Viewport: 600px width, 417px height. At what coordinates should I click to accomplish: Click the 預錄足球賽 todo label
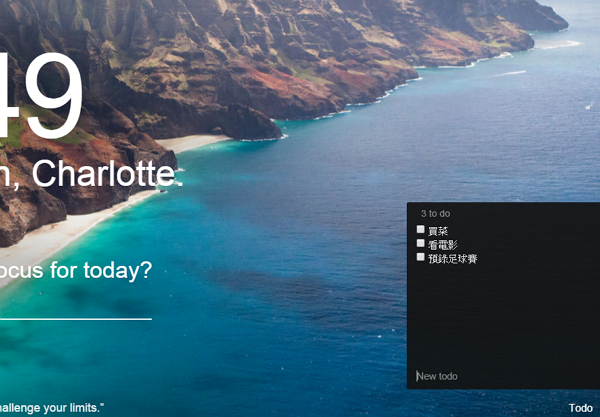(452, 259)
